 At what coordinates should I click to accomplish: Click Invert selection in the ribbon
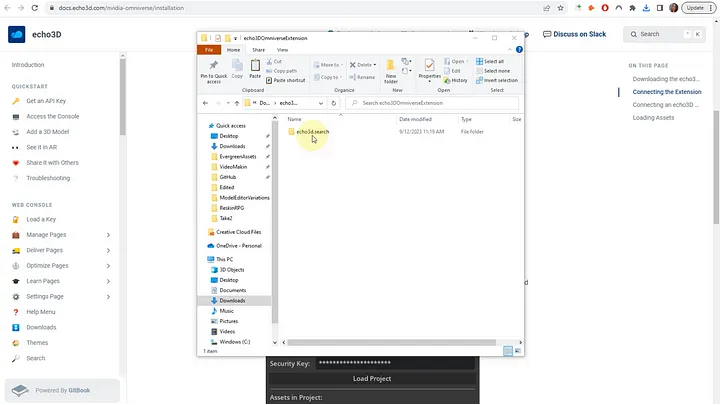click(x=497, y=80)
